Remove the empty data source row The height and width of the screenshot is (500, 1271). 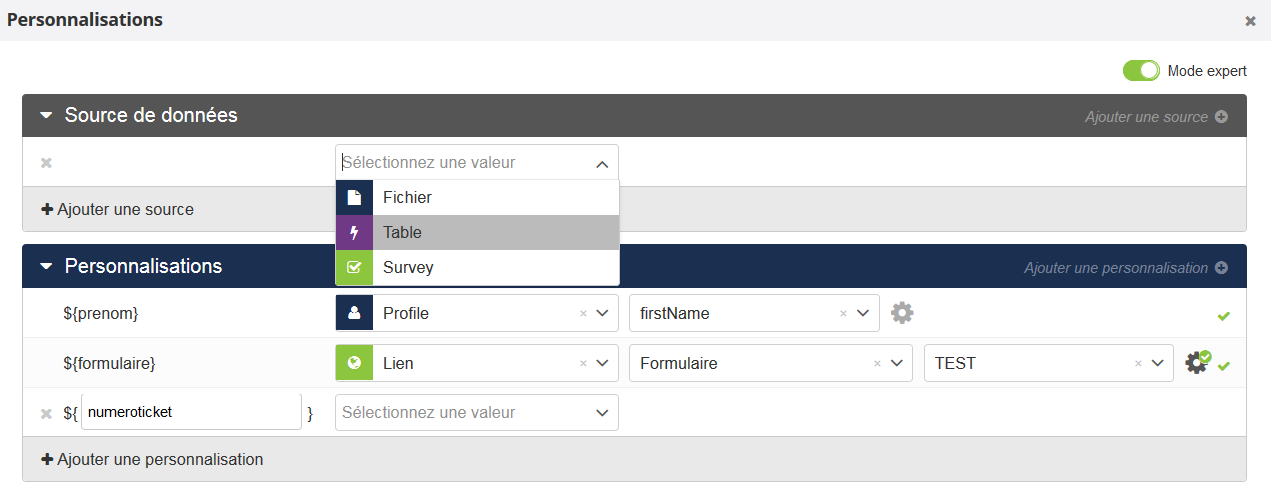point(46,163)
